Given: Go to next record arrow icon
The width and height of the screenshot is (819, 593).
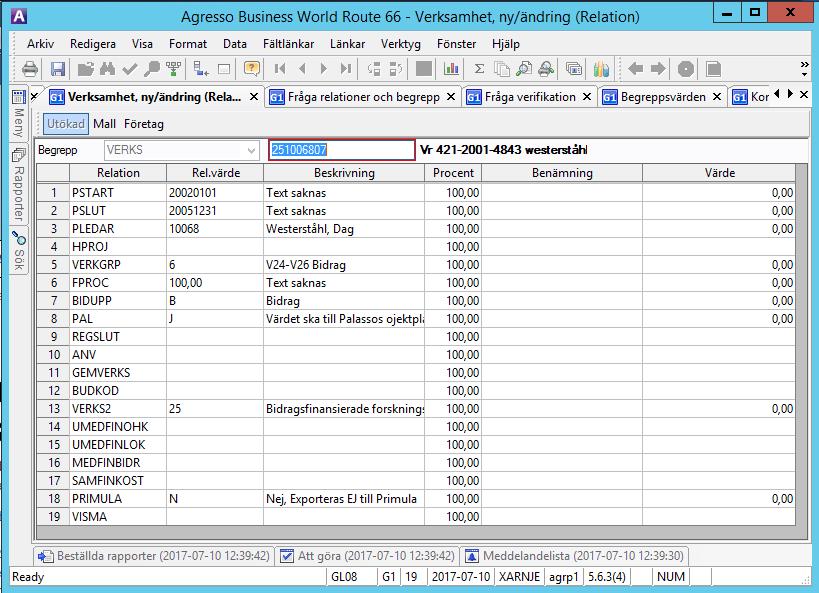Looking at the screenshot, I should (x=324, y=69).
